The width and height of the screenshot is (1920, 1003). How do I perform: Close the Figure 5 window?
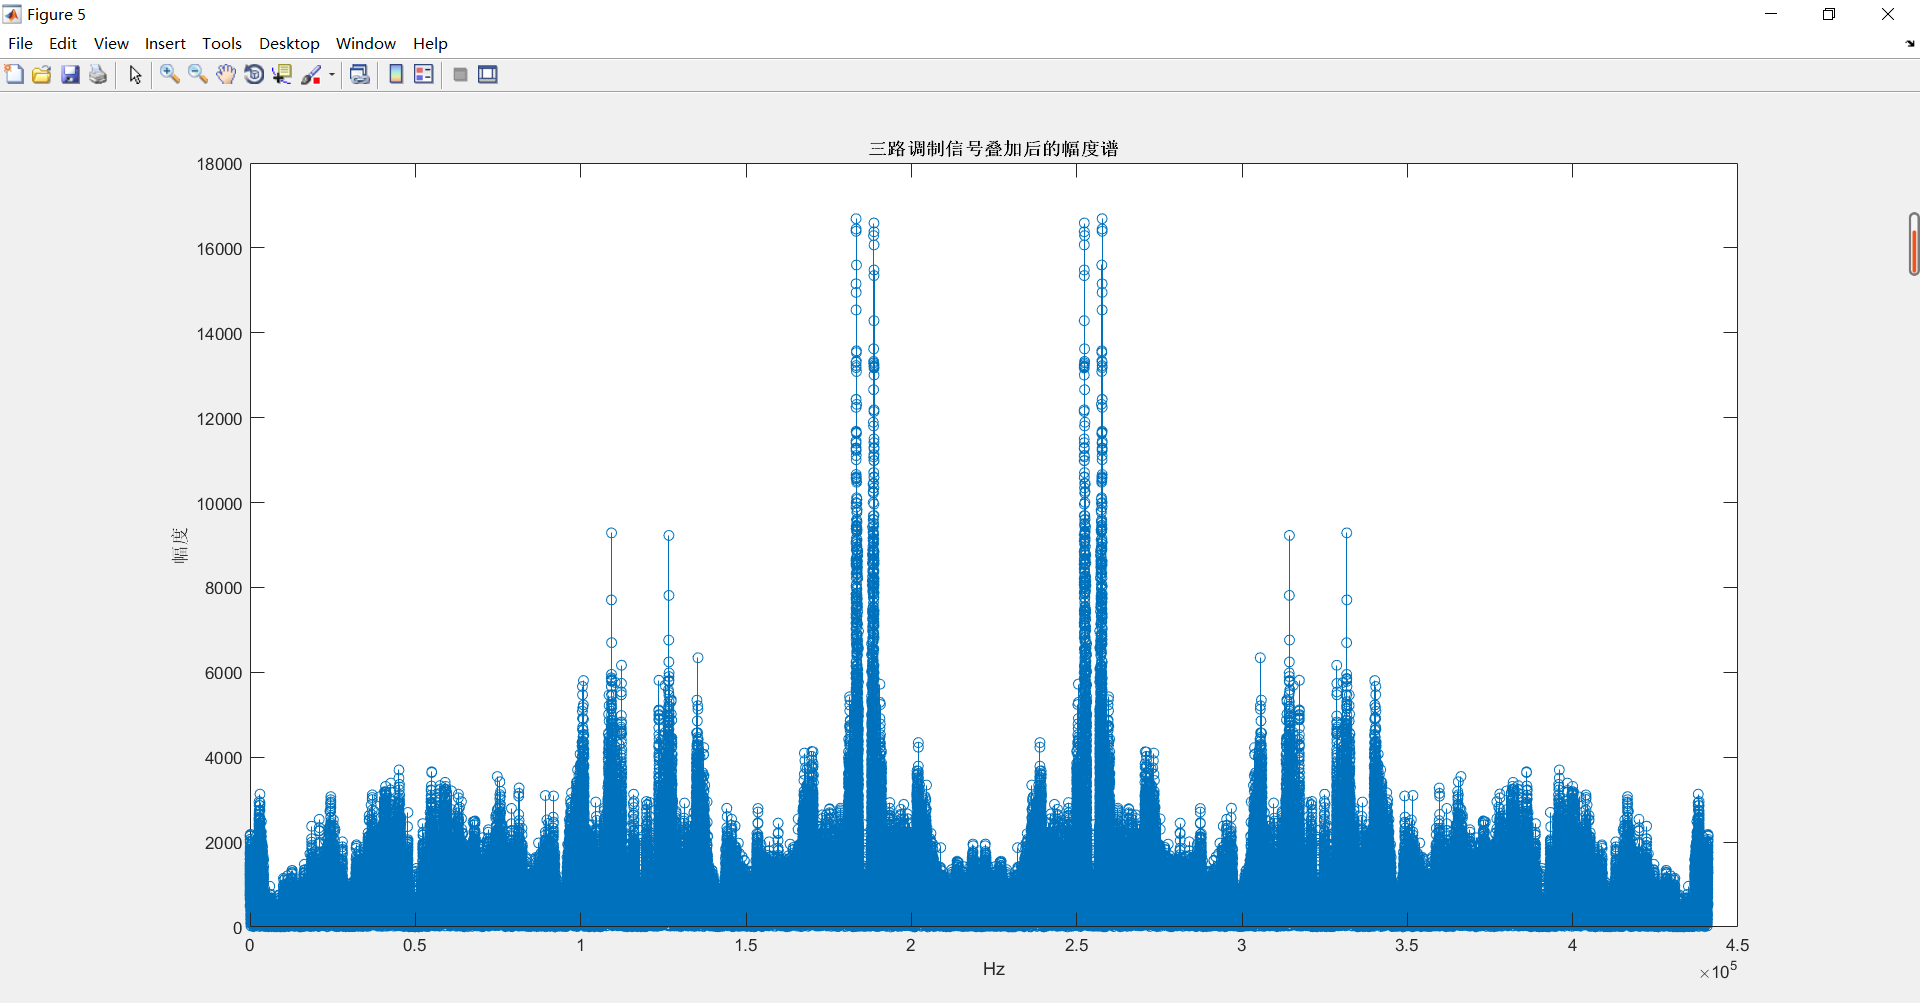[1888, 14]
